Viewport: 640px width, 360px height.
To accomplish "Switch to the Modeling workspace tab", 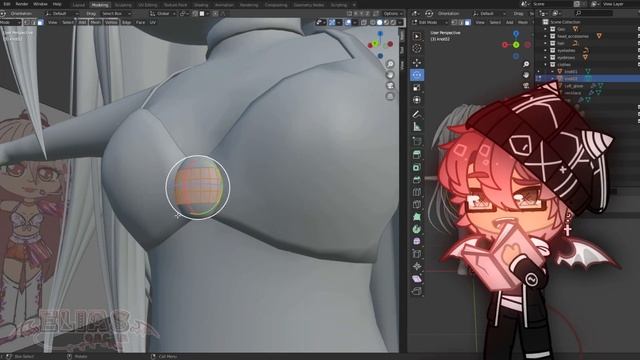I will pos(100,5).
